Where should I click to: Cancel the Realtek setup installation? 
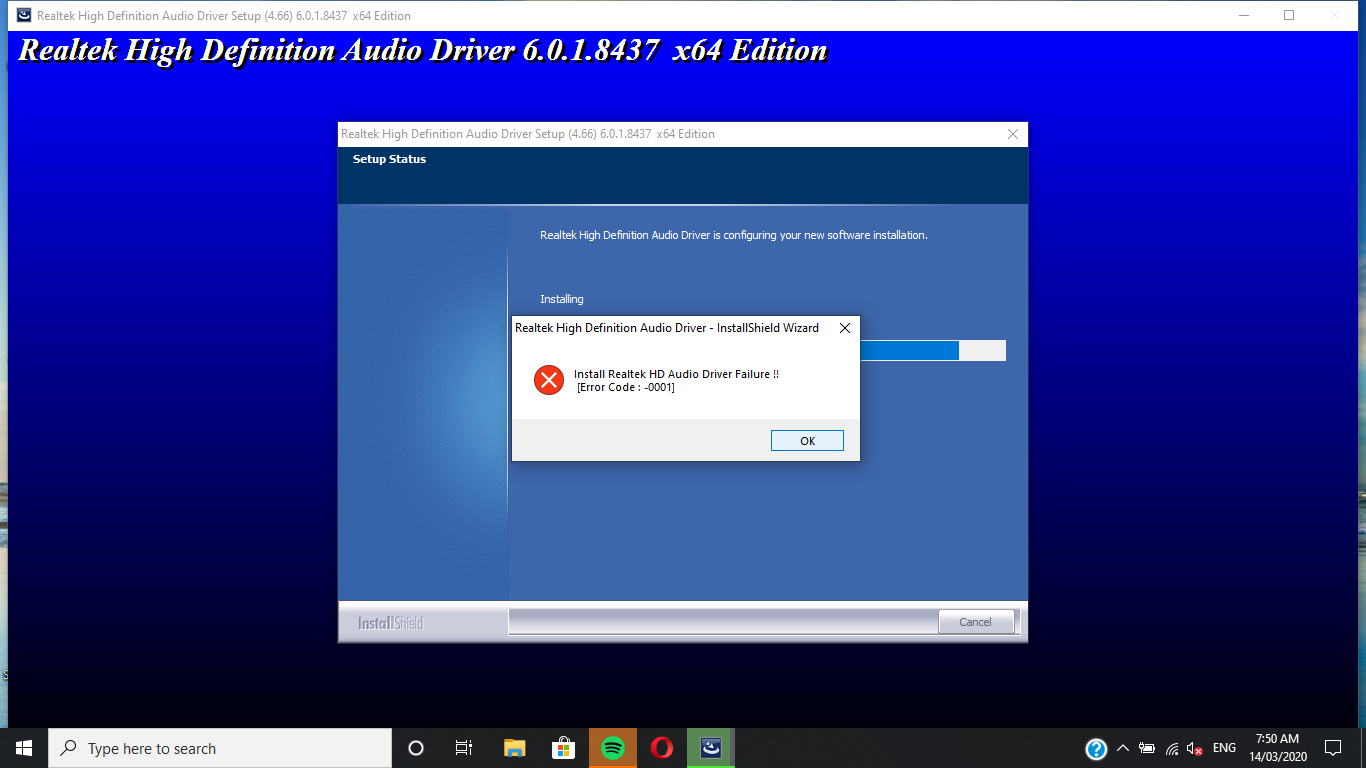(975, 622)
